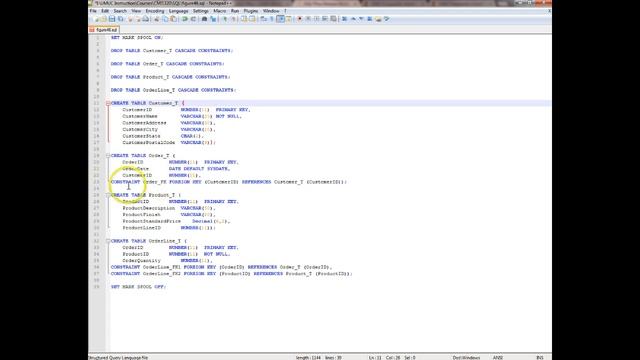Click the Replace toolbar icon

[213, 19]
